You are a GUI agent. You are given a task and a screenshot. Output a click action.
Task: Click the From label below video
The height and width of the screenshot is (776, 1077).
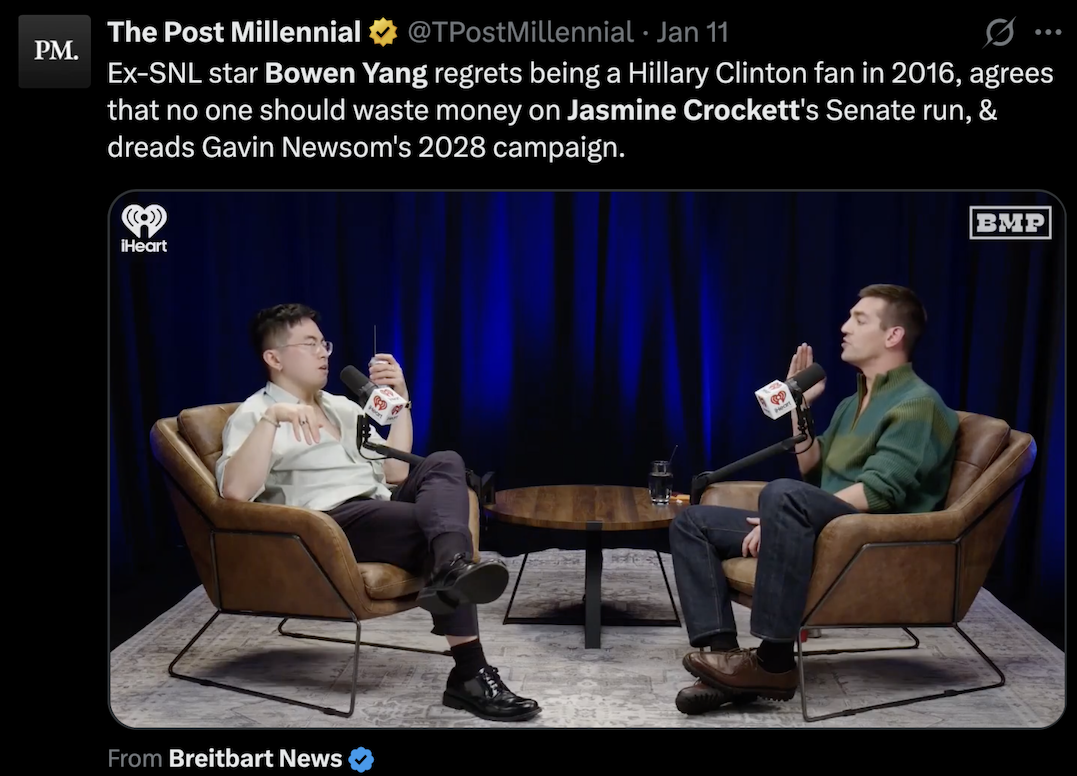point(135,758)
